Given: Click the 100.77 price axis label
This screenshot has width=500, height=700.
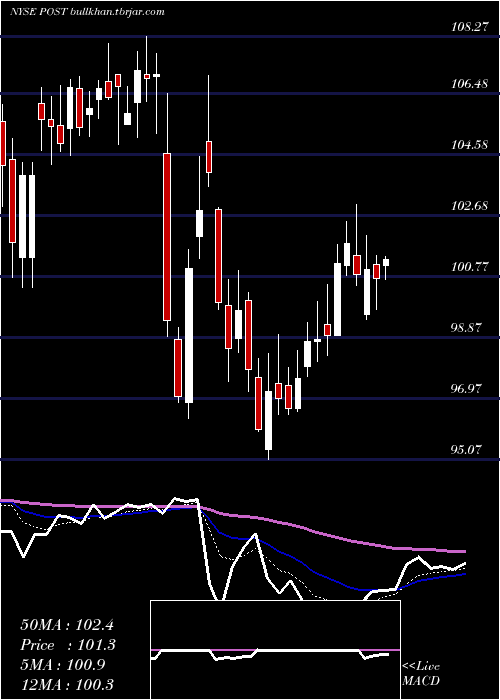Looking at the screenshot, I should click(469, 267).
